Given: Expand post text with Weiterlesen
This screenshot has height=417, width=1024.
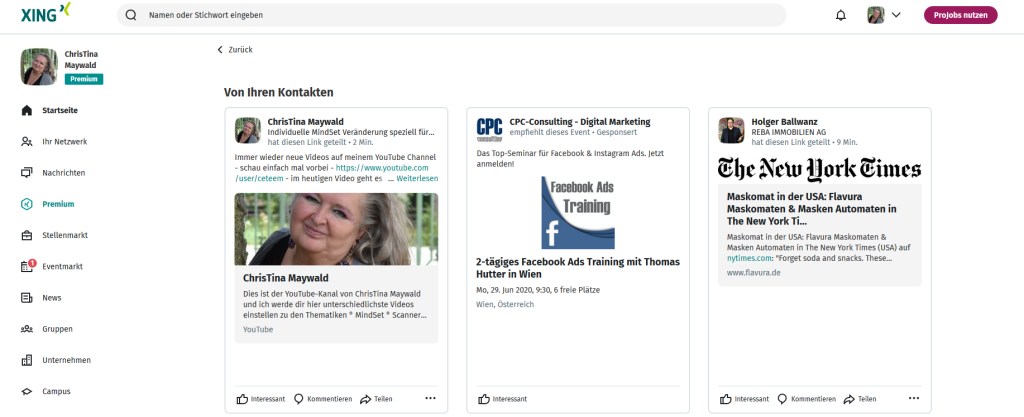Looking at the screenshot, I should tap(416, 179).
